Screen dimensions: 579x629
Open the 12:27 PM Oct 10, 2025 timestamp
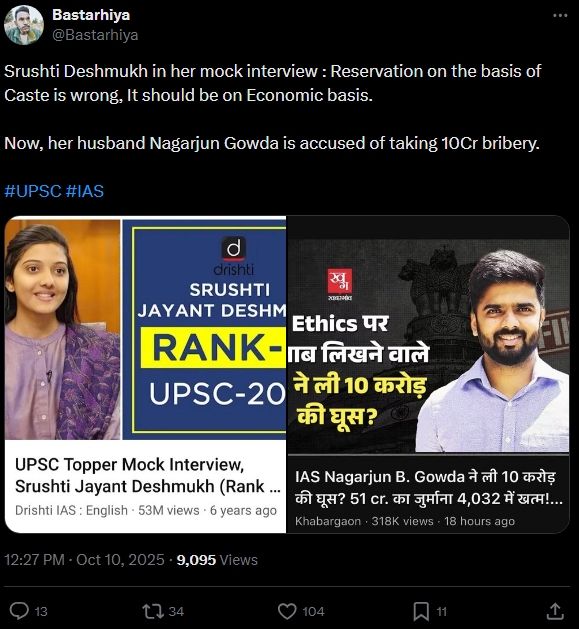84,560
